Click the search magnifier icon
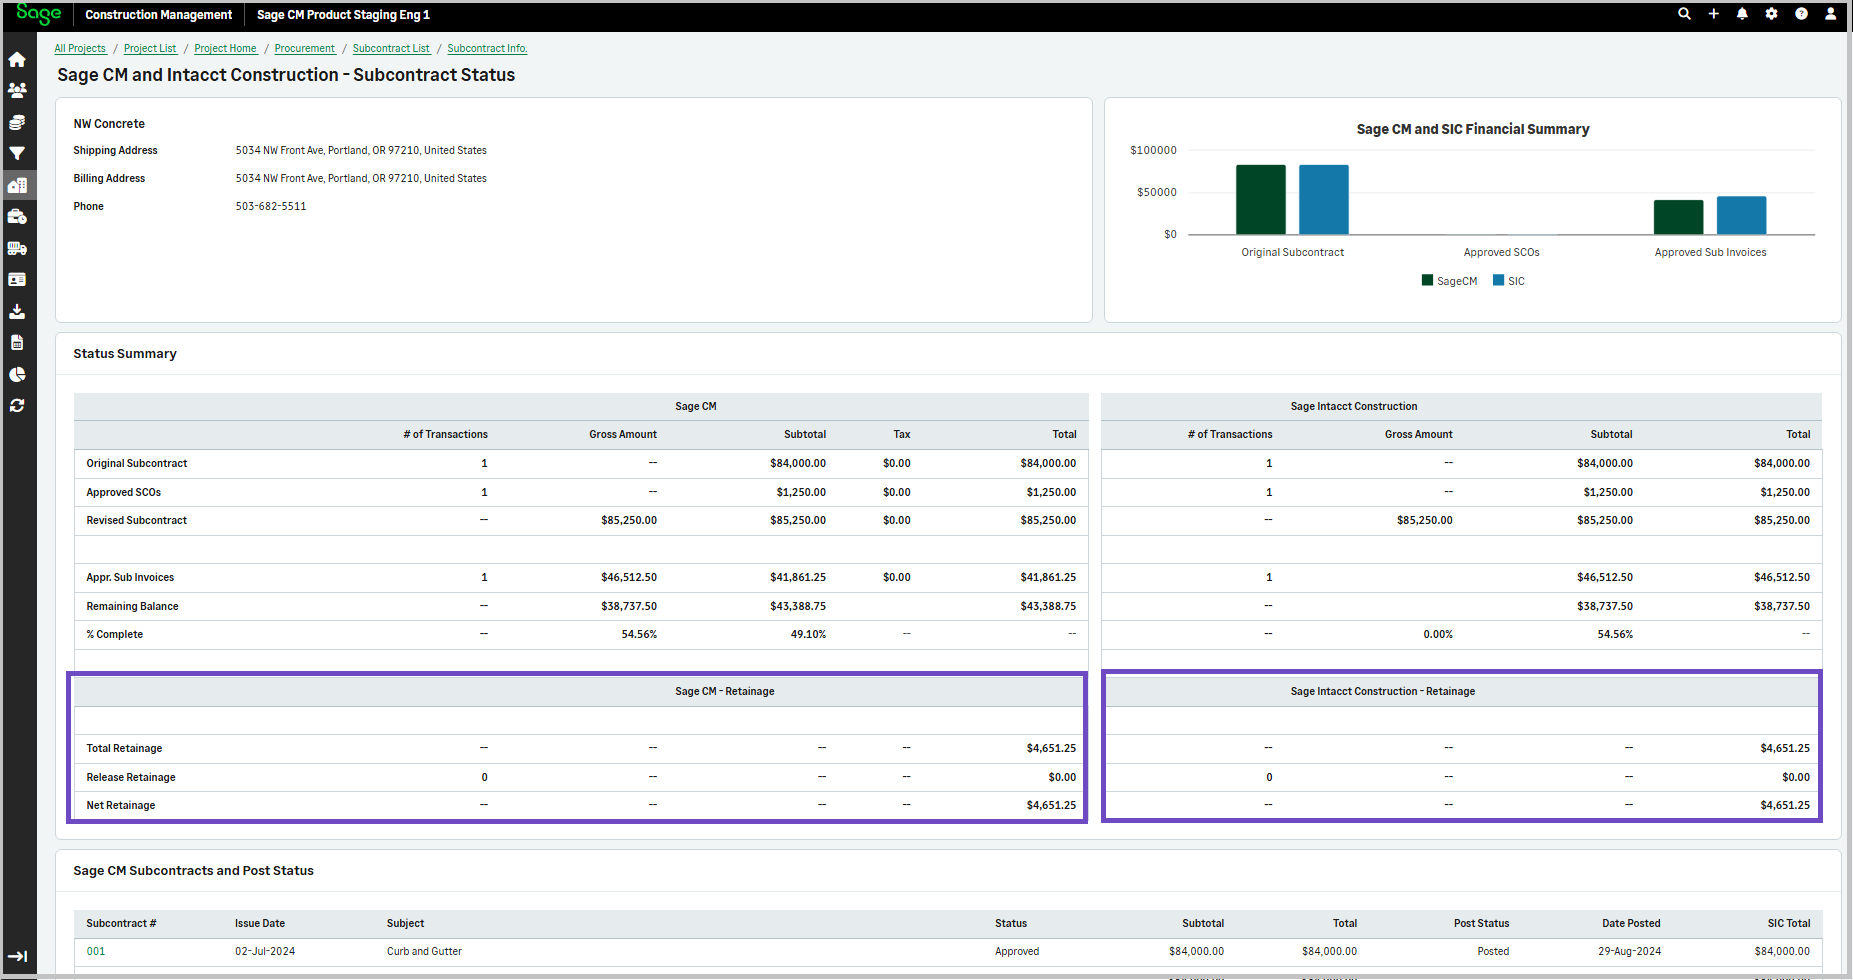The width and height of the screenshot is (1853, 980). (x=1684, y=14)
